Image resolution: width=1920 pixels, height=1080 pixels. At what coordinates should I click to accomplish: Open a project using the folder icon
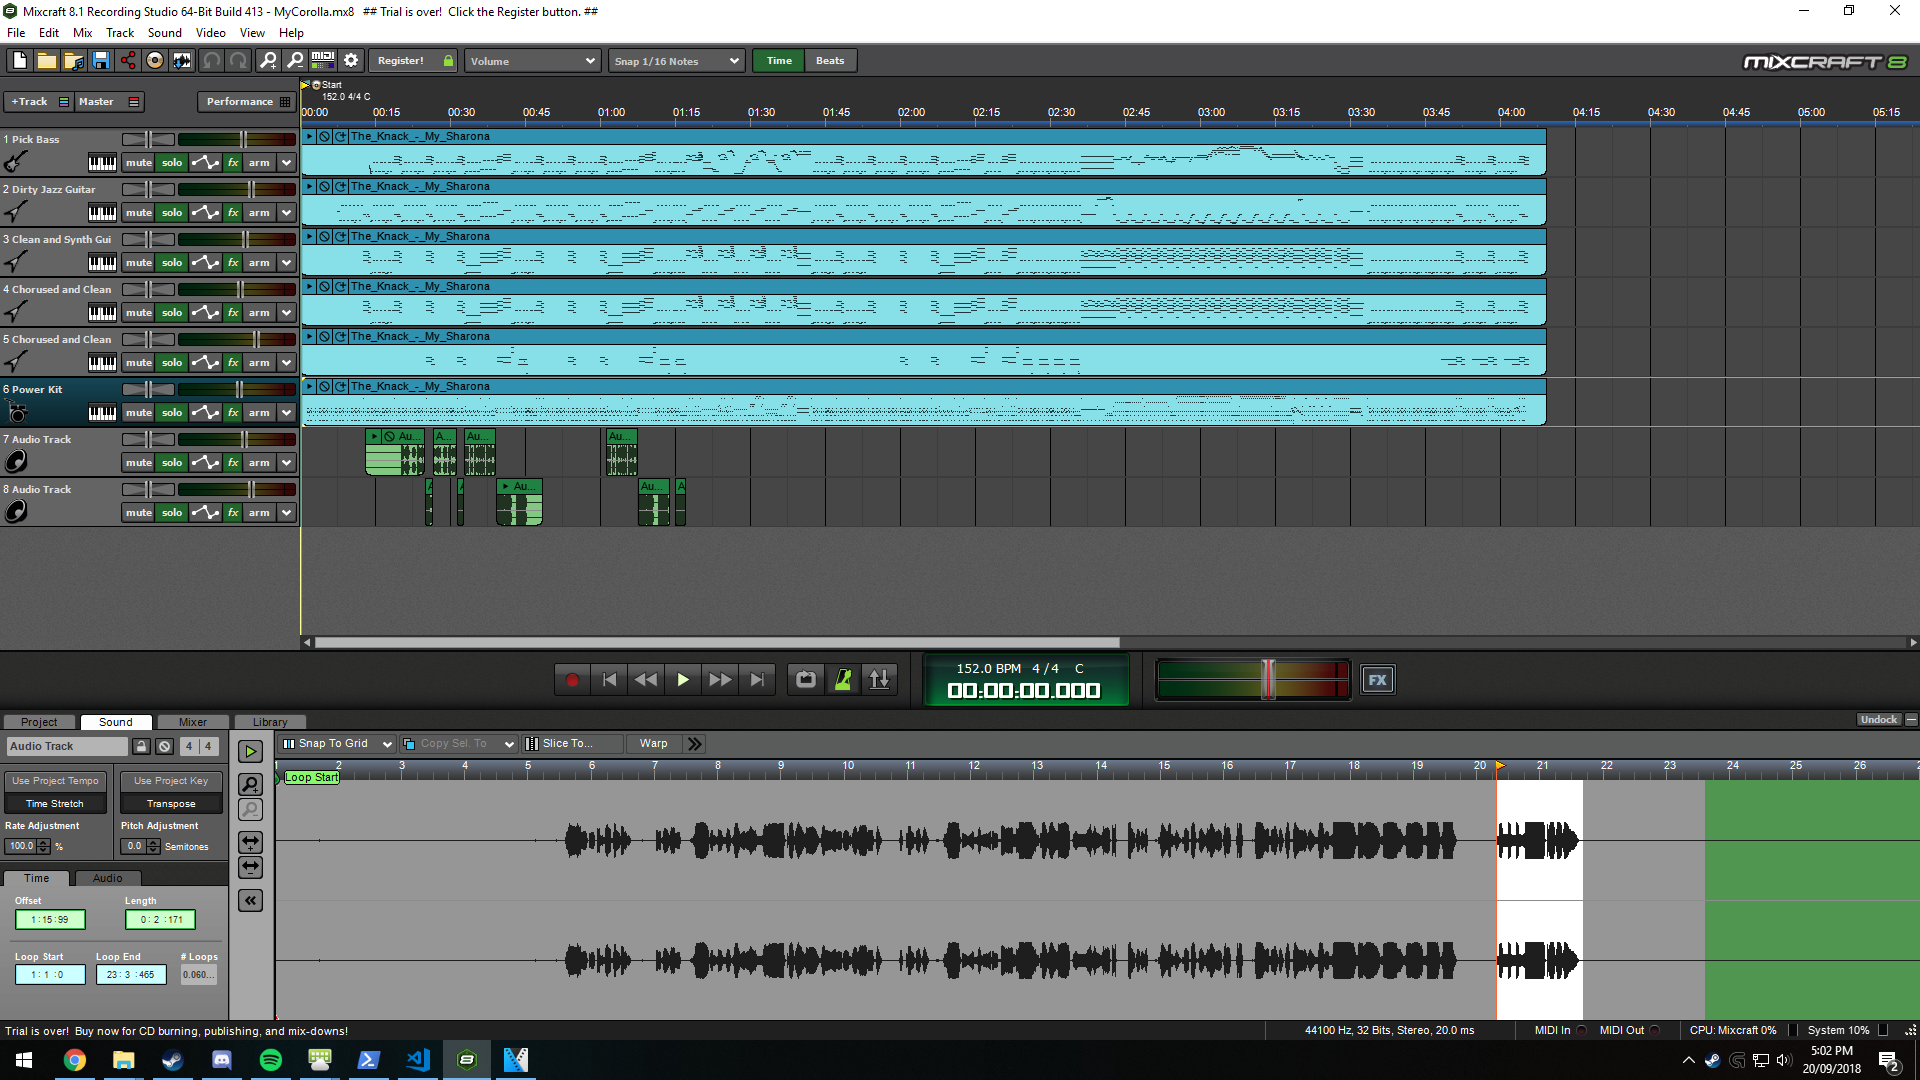[x=46, y=61]
